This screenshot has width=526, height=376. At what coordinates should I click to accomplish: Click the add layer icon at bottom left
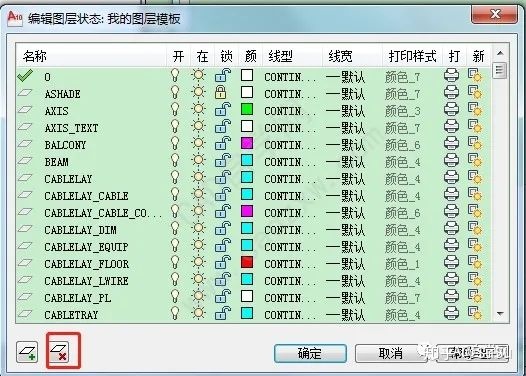coord(27,352)
